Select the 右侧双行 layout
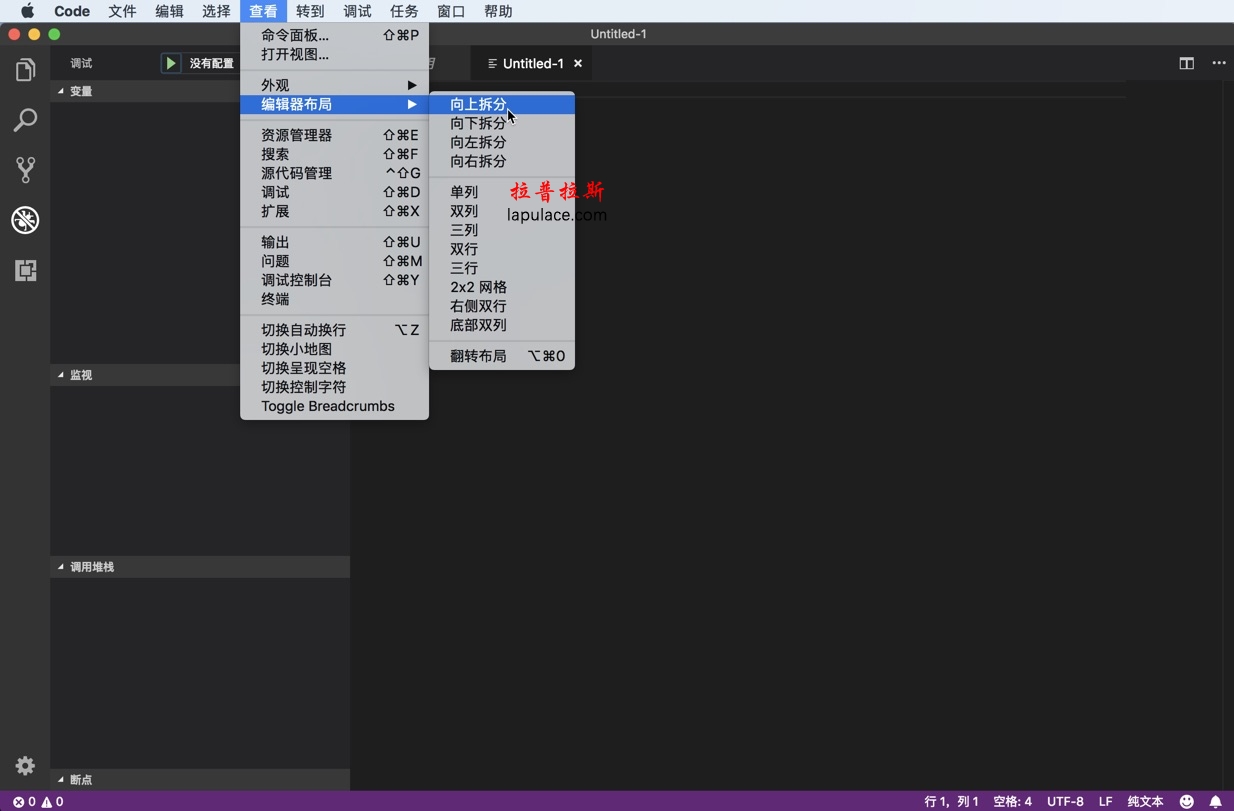 [x=502, y=306]
